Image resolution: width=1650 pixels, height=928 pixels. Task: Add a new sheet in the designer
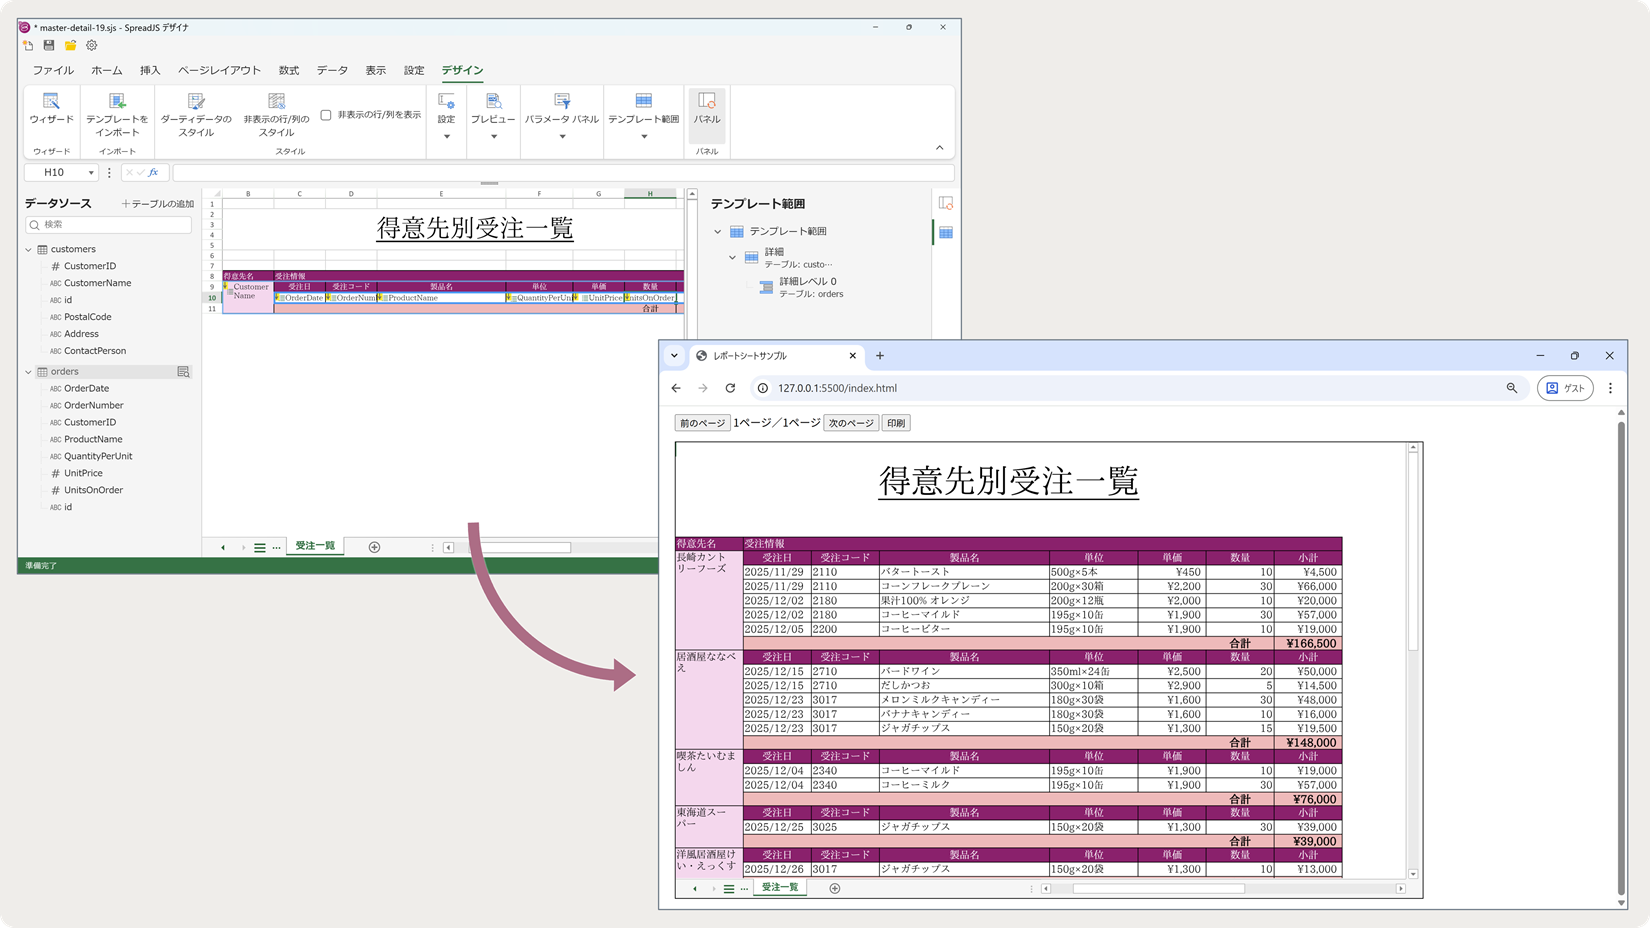point(374,547)
